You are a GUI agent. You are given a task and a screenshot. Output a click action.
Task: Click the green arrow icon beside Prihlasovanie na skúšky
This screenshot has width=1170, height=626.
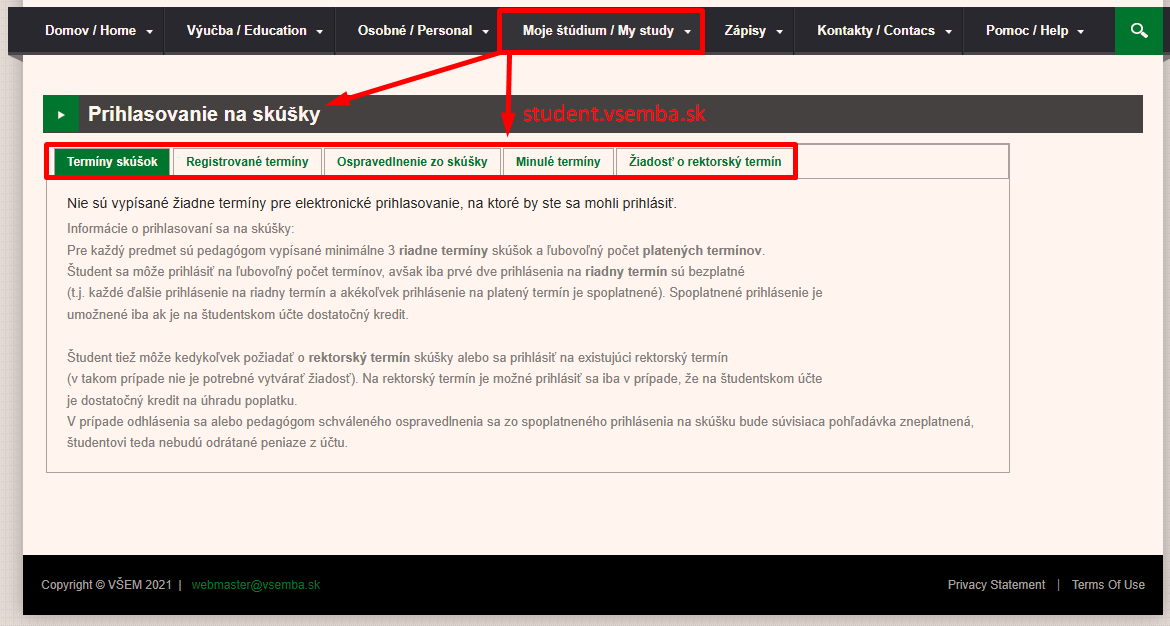pyautogui.click(x=61, y=115)
